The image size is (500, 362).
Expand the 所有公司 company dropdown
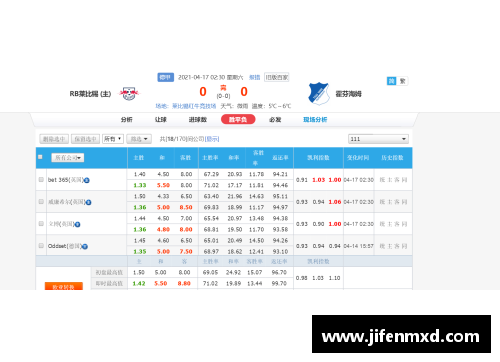68,158
